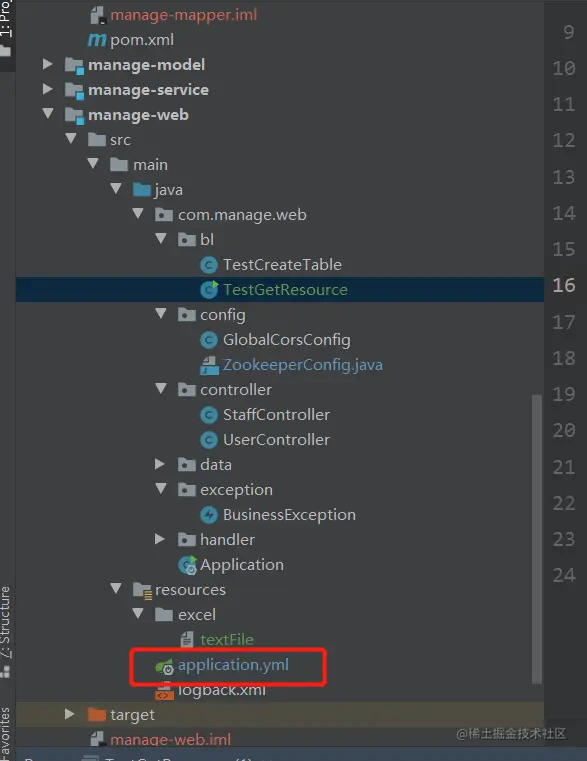The image size is (587, 761).
Task: Select the UserController class
Action: (x=276, y=440)
